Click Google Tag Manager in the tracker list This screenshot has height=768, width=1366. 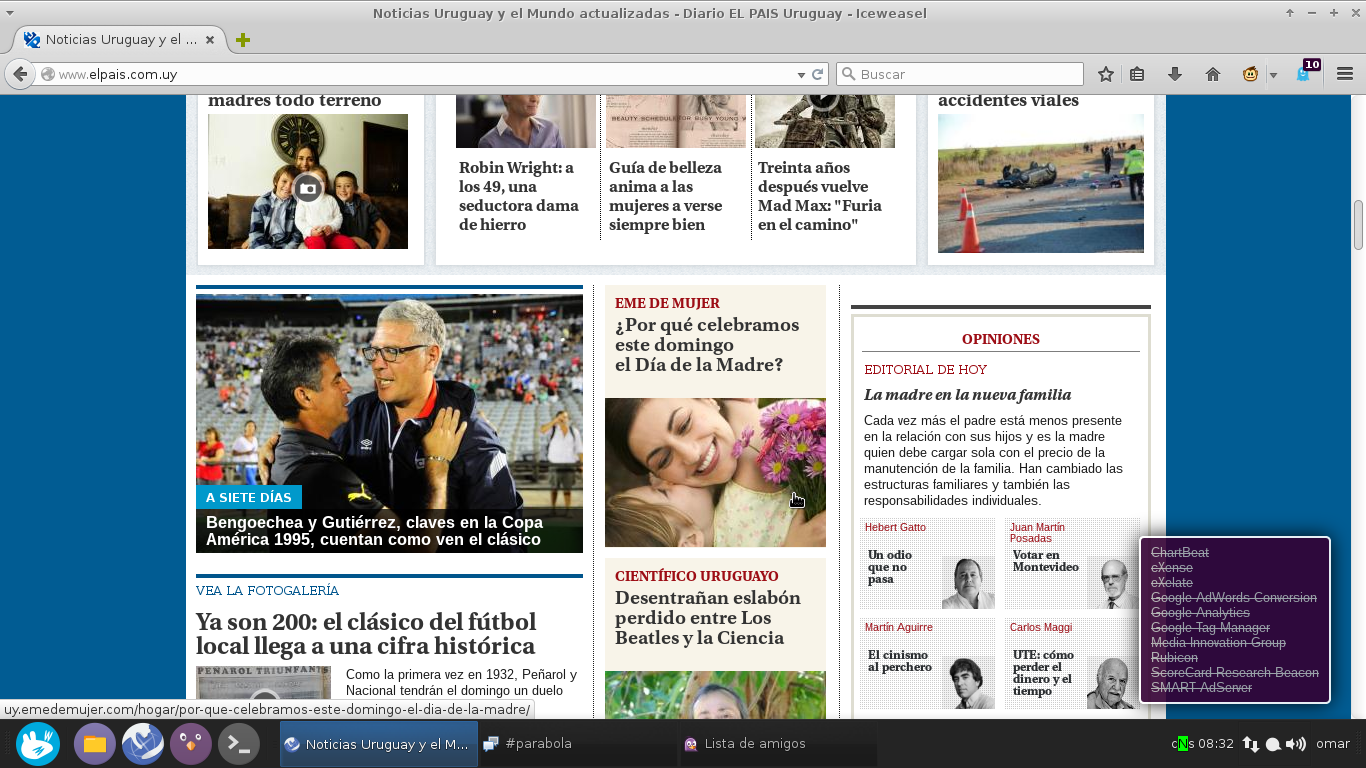pos(1210,627)
